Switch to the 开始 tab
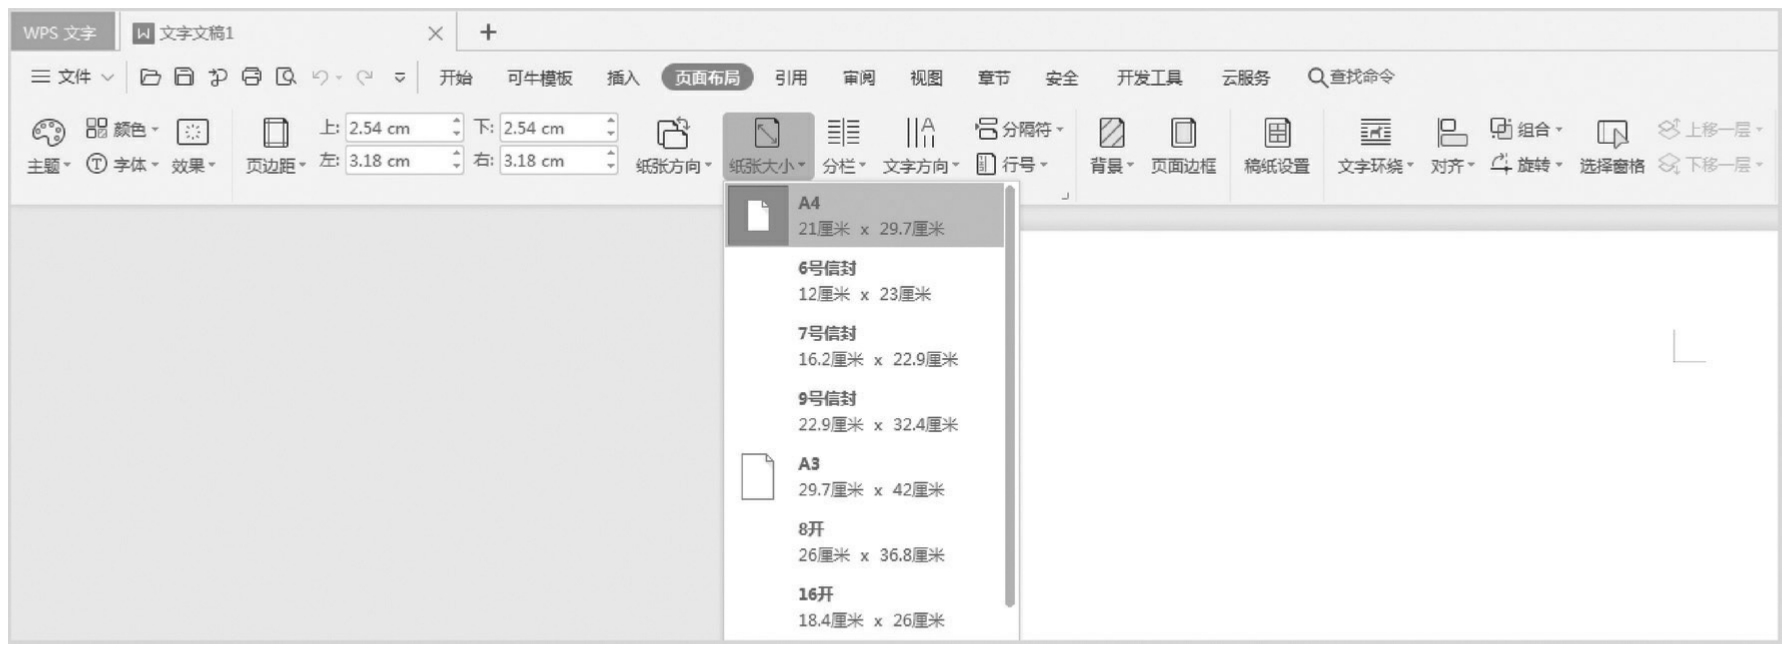Viewport: 1790px width, 651px height. [x=456, y=78]
